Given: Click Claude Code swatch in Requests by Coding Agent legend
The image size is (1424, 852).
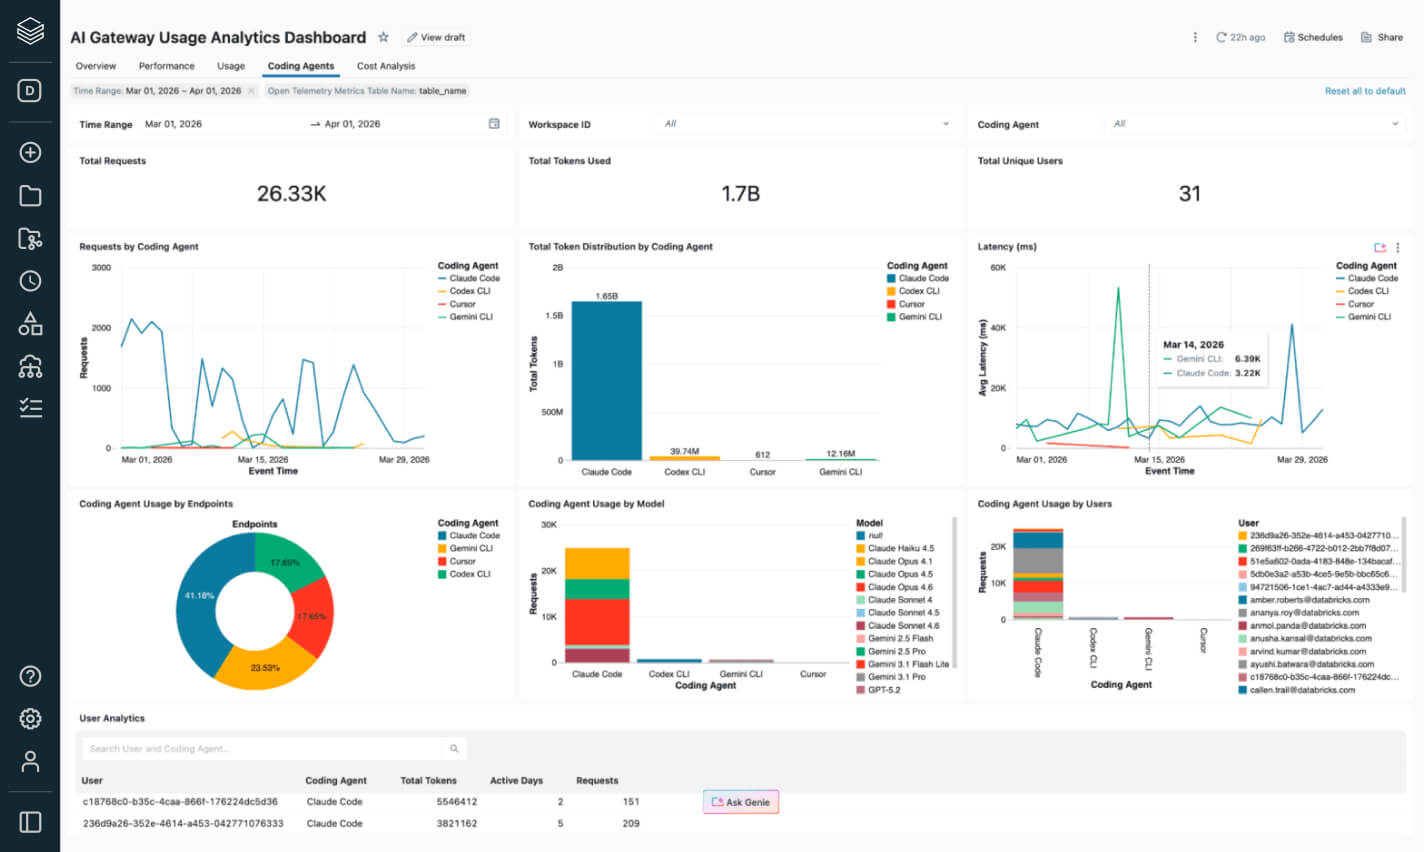Looking at the screenshot, I should [x=442, y=278].
